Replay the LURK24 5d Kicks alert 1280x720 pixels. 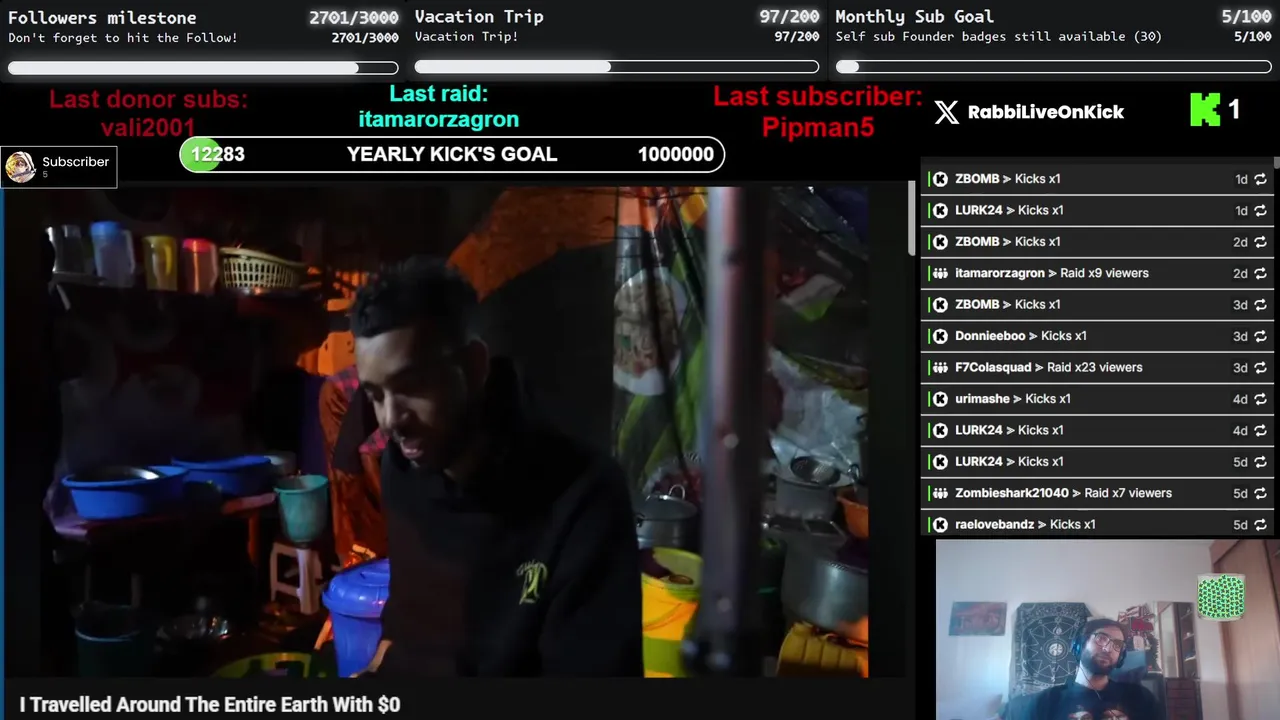1260,462
